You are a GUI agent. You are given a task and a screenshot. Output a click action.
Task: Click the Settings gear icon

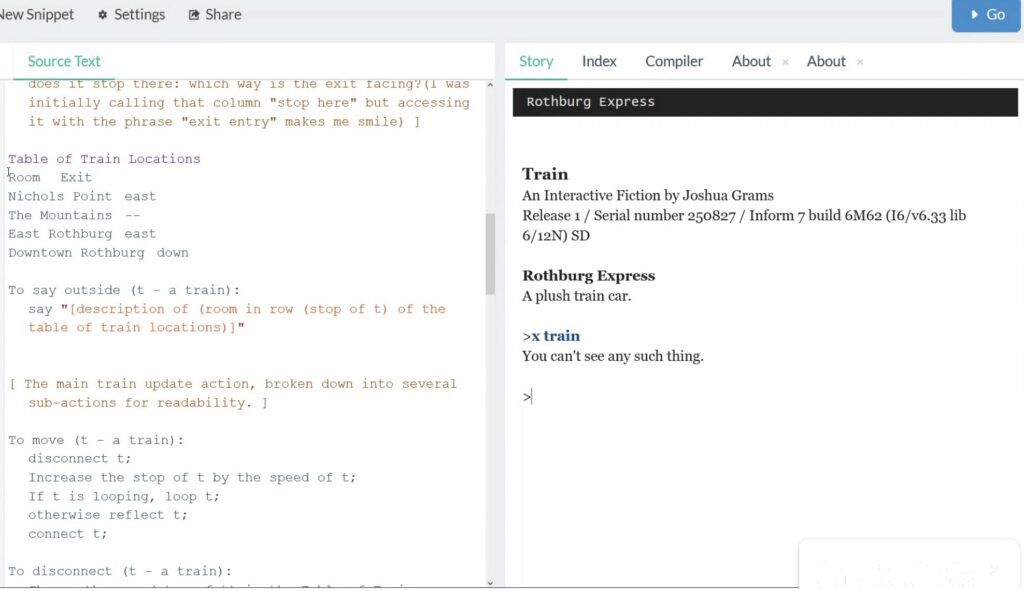[x=103, y=15]
